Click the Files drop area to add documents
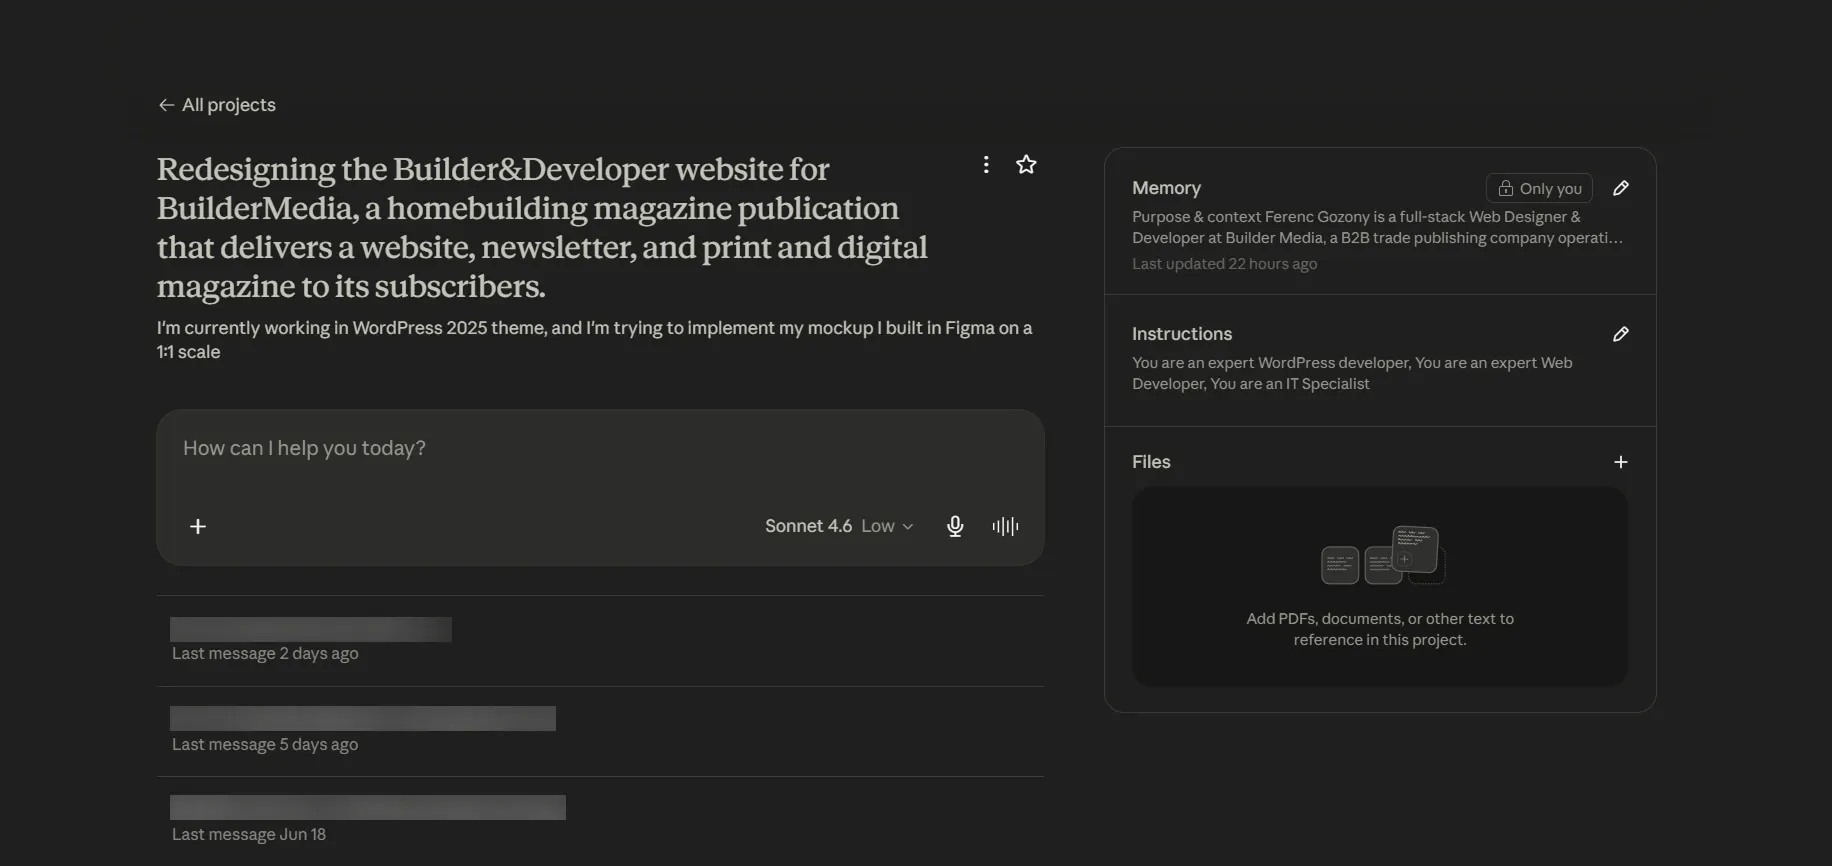Viewport: 1832px width, 866px height. pyautogui.click(x=1380, y=587)
